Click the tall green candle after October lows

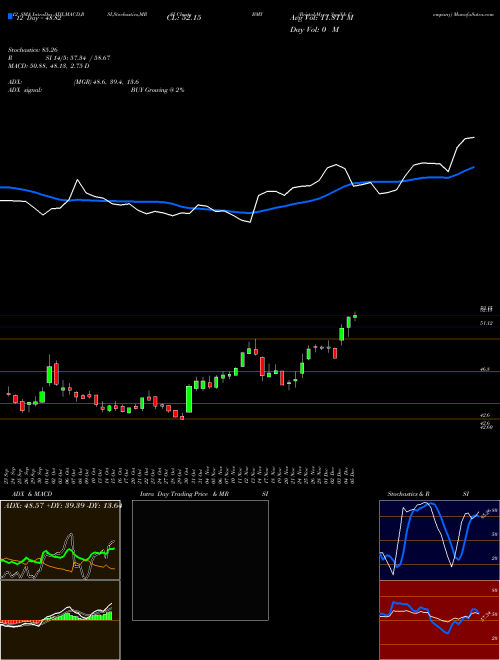pos(189,399)
